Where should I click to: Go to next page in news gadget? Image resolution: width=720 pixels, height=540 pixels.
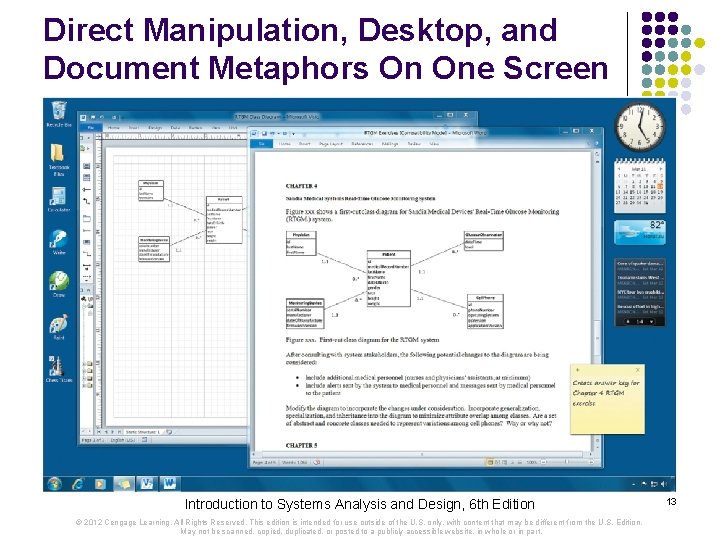coord(652,322)
